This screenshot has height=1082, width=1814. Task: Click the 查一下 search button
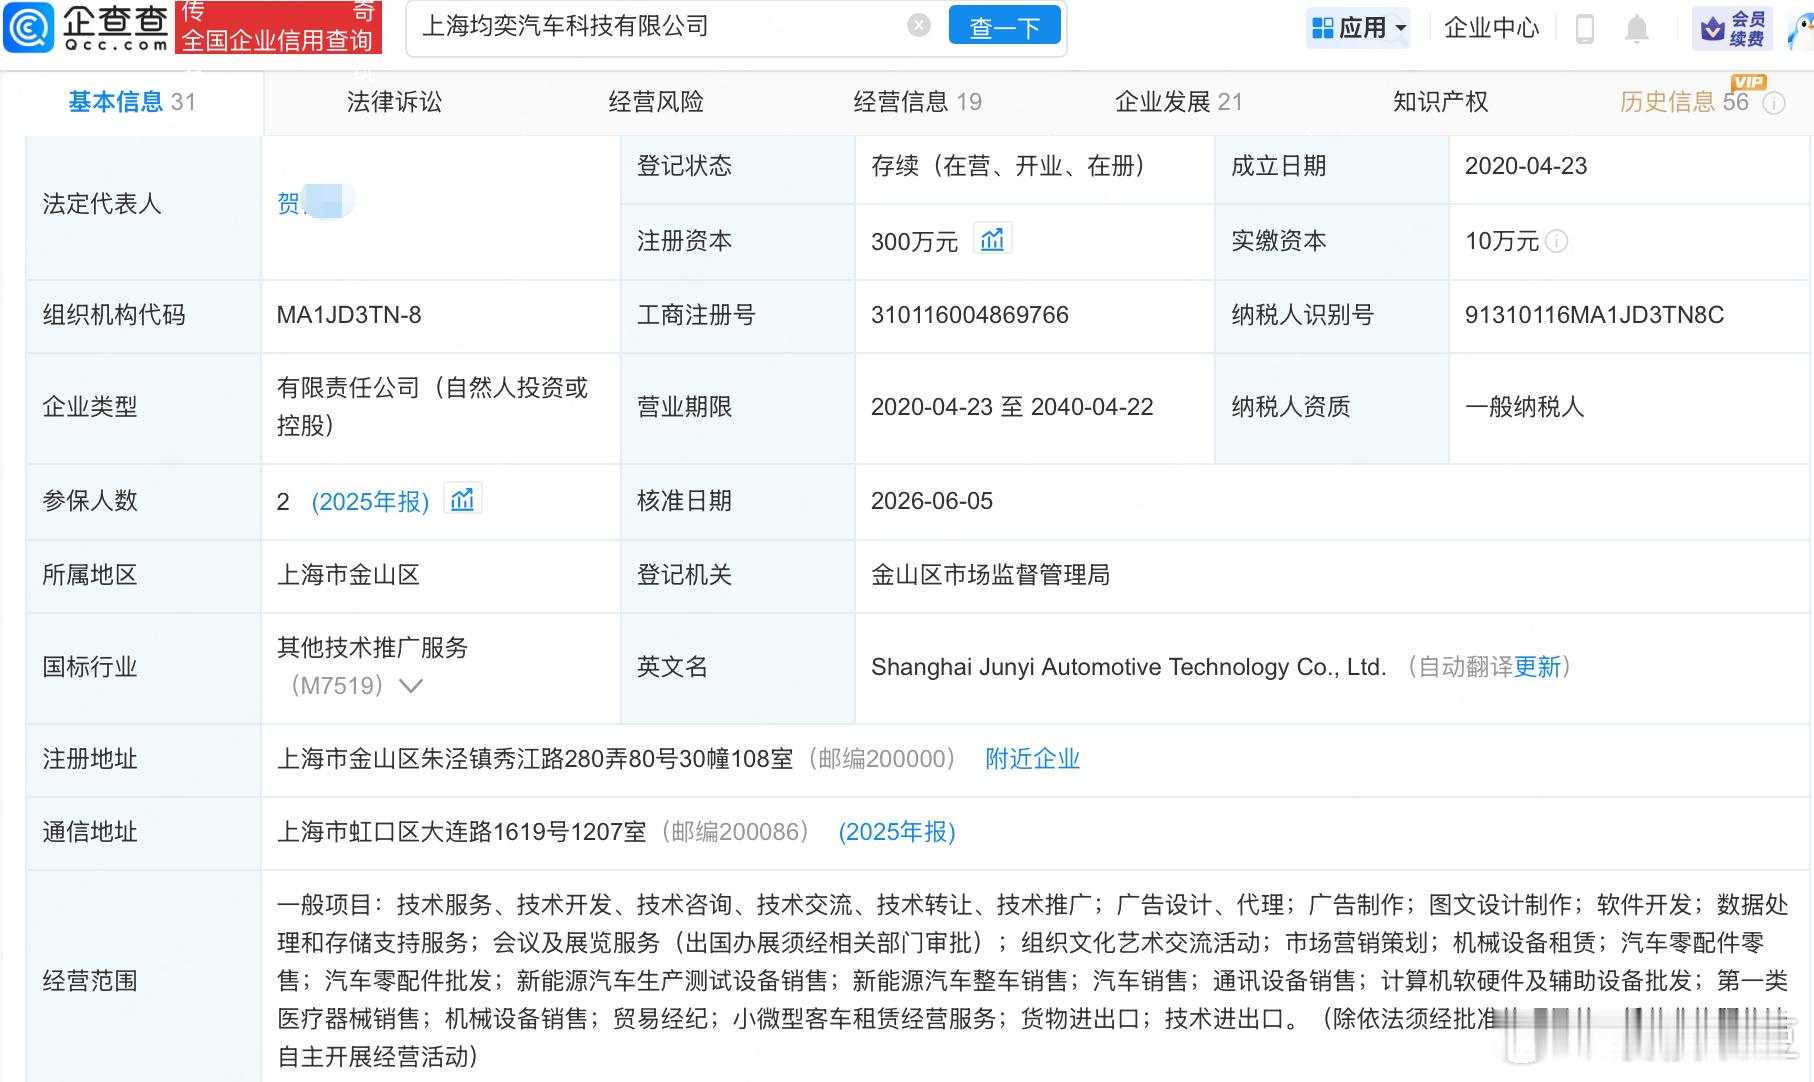1004,27
